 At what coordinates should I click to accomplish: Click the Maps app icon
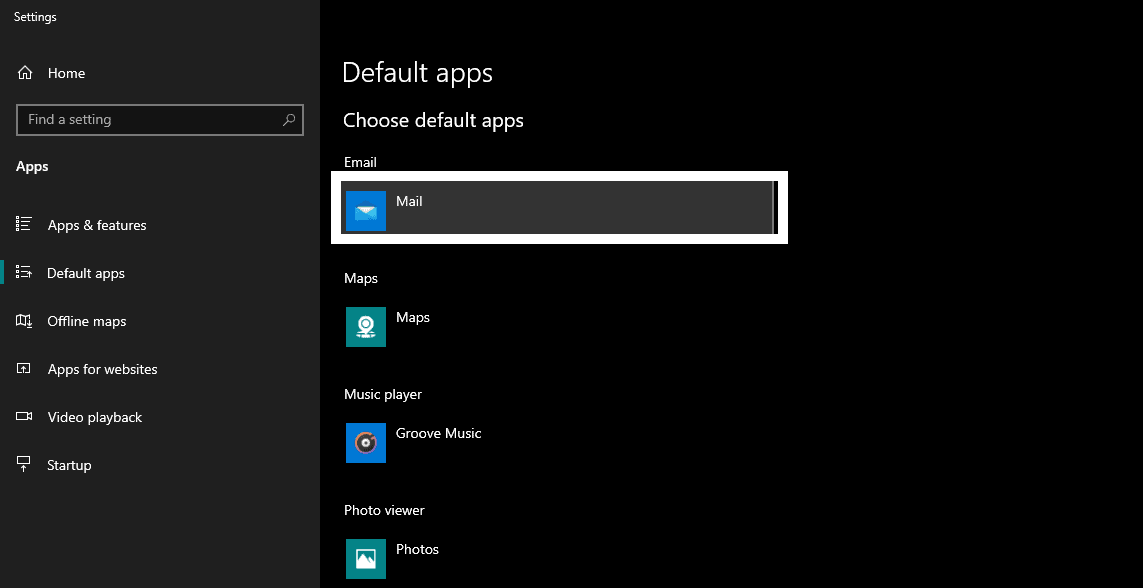coord(366,326)
